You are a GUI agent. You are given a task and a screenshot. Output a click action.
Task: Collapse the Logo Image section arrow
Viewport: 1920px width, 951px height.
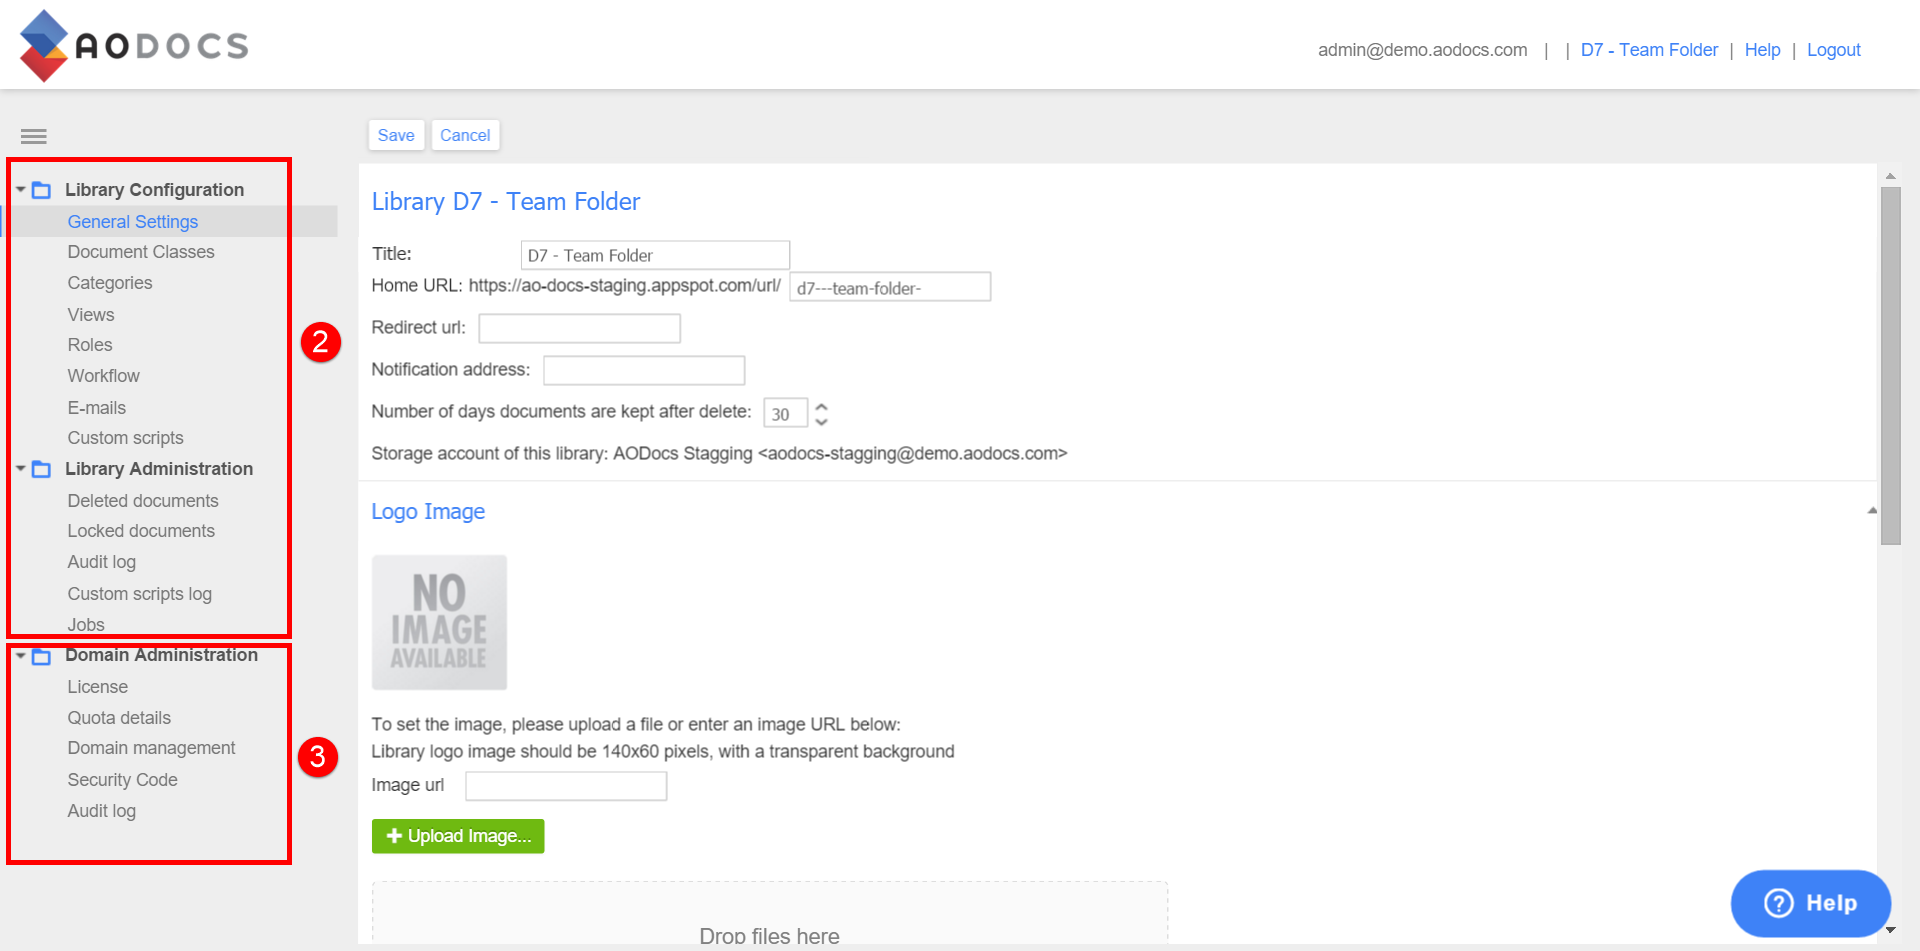tap(1872, 510)
